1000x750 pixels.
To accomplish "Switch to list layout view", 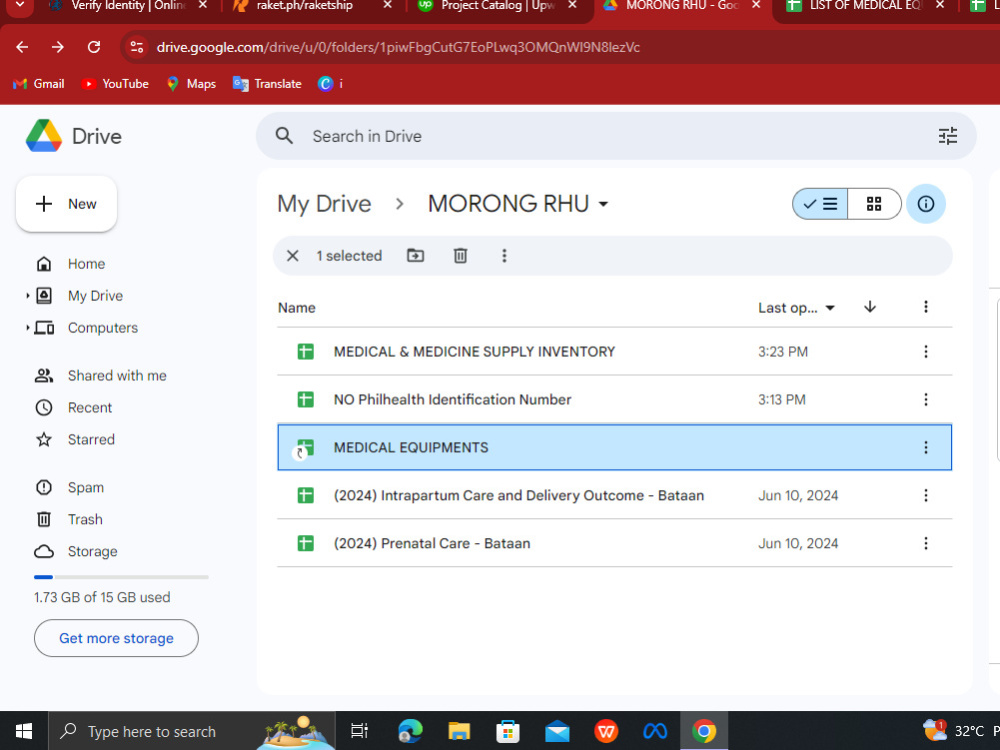I will pos(820,204).
